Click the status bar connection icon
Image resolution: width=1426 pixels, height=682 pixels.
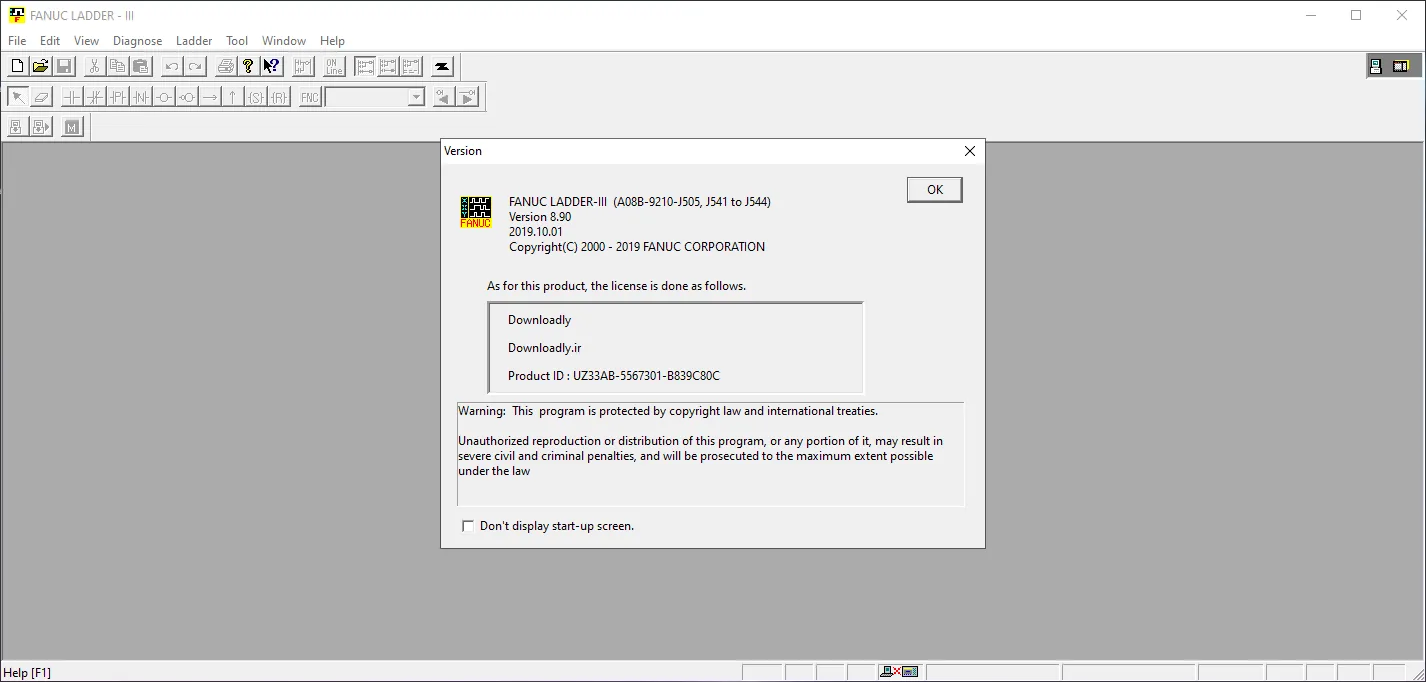pyautogui.click(x=899, y=672)
